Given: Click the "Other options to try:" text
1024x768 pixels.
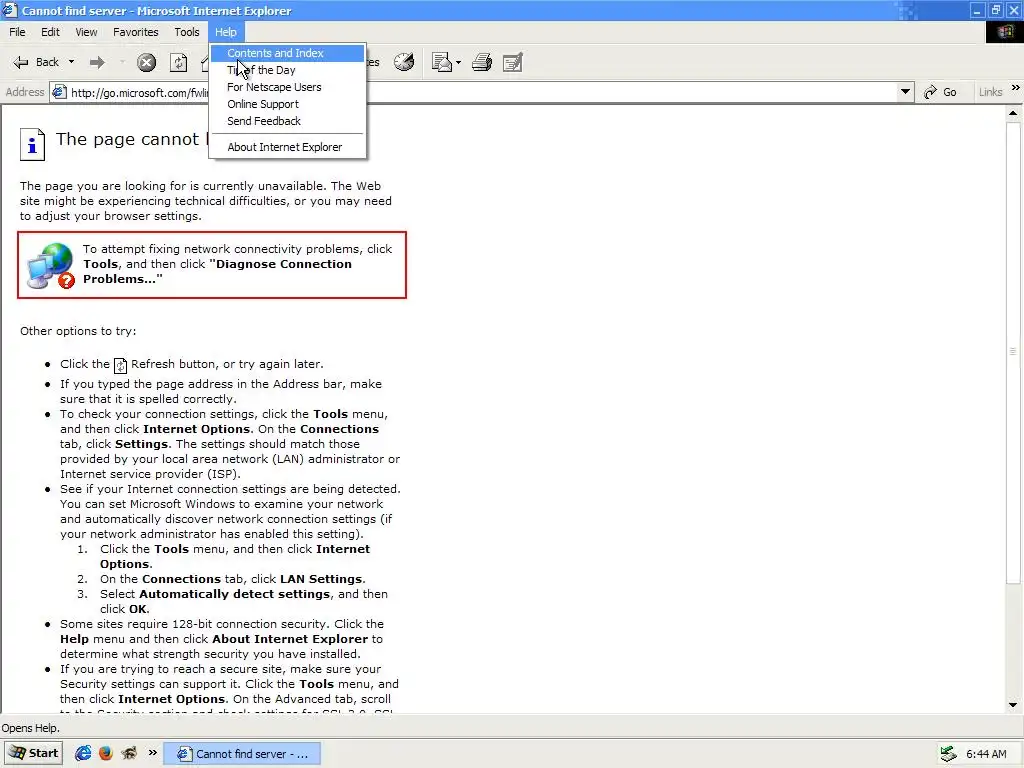Looking at the screenshot, I should pyautogui.click(x=78, y=331).
